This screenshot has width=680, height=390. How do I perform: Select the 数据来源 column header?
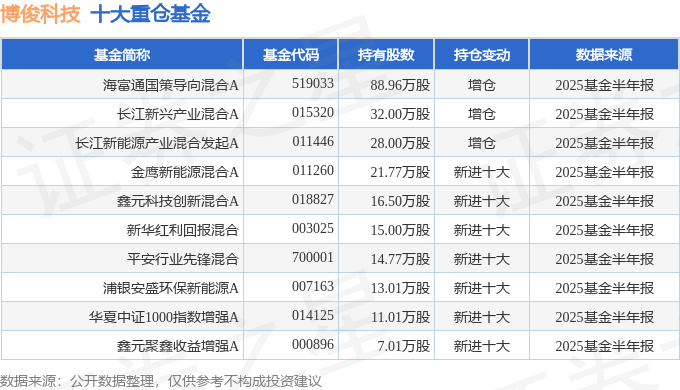pyautogui.click(x=604, y=55)
